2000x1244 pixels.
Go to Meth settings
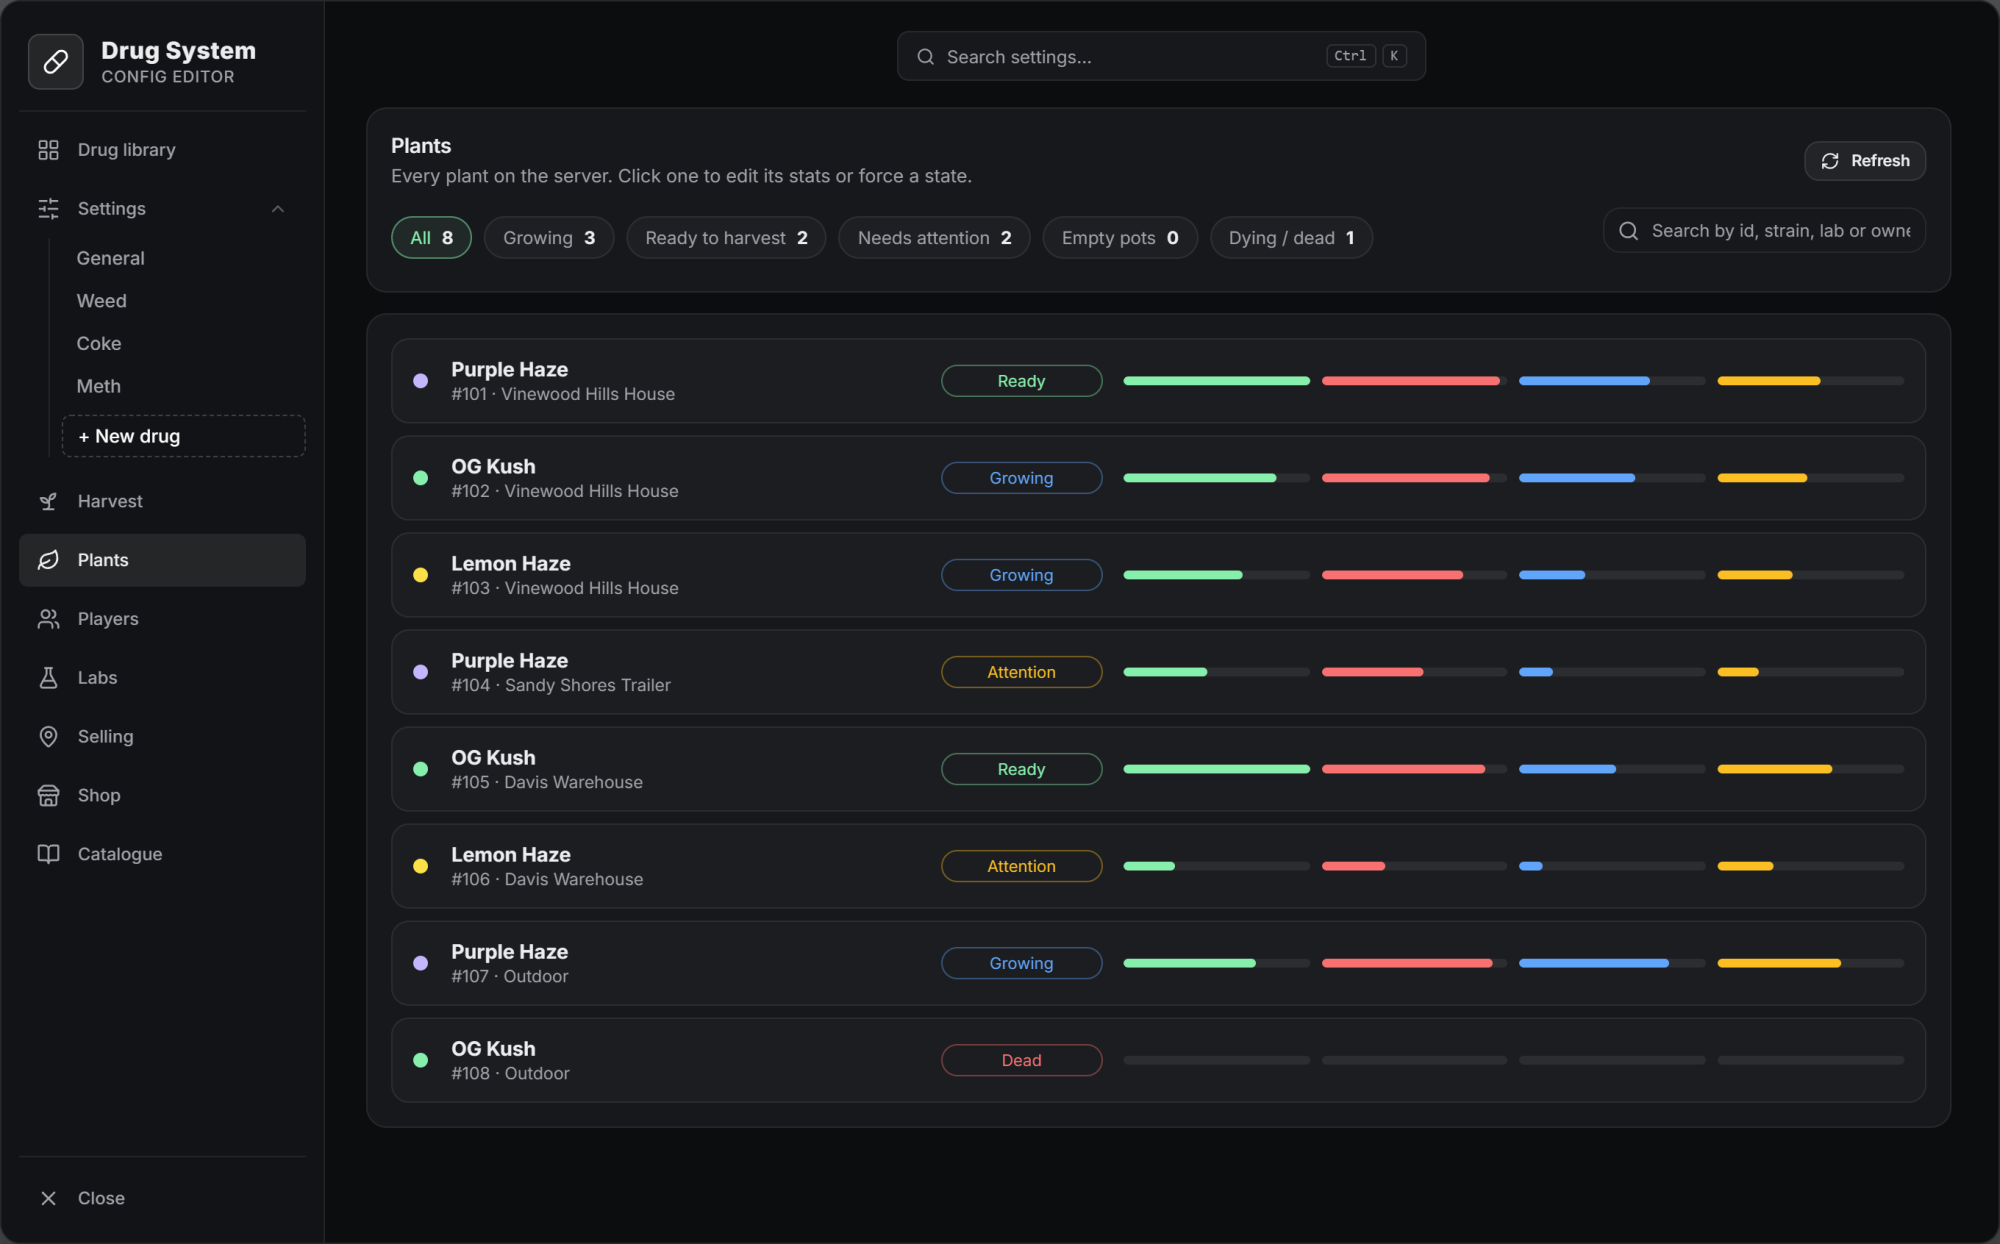[99, 386]
